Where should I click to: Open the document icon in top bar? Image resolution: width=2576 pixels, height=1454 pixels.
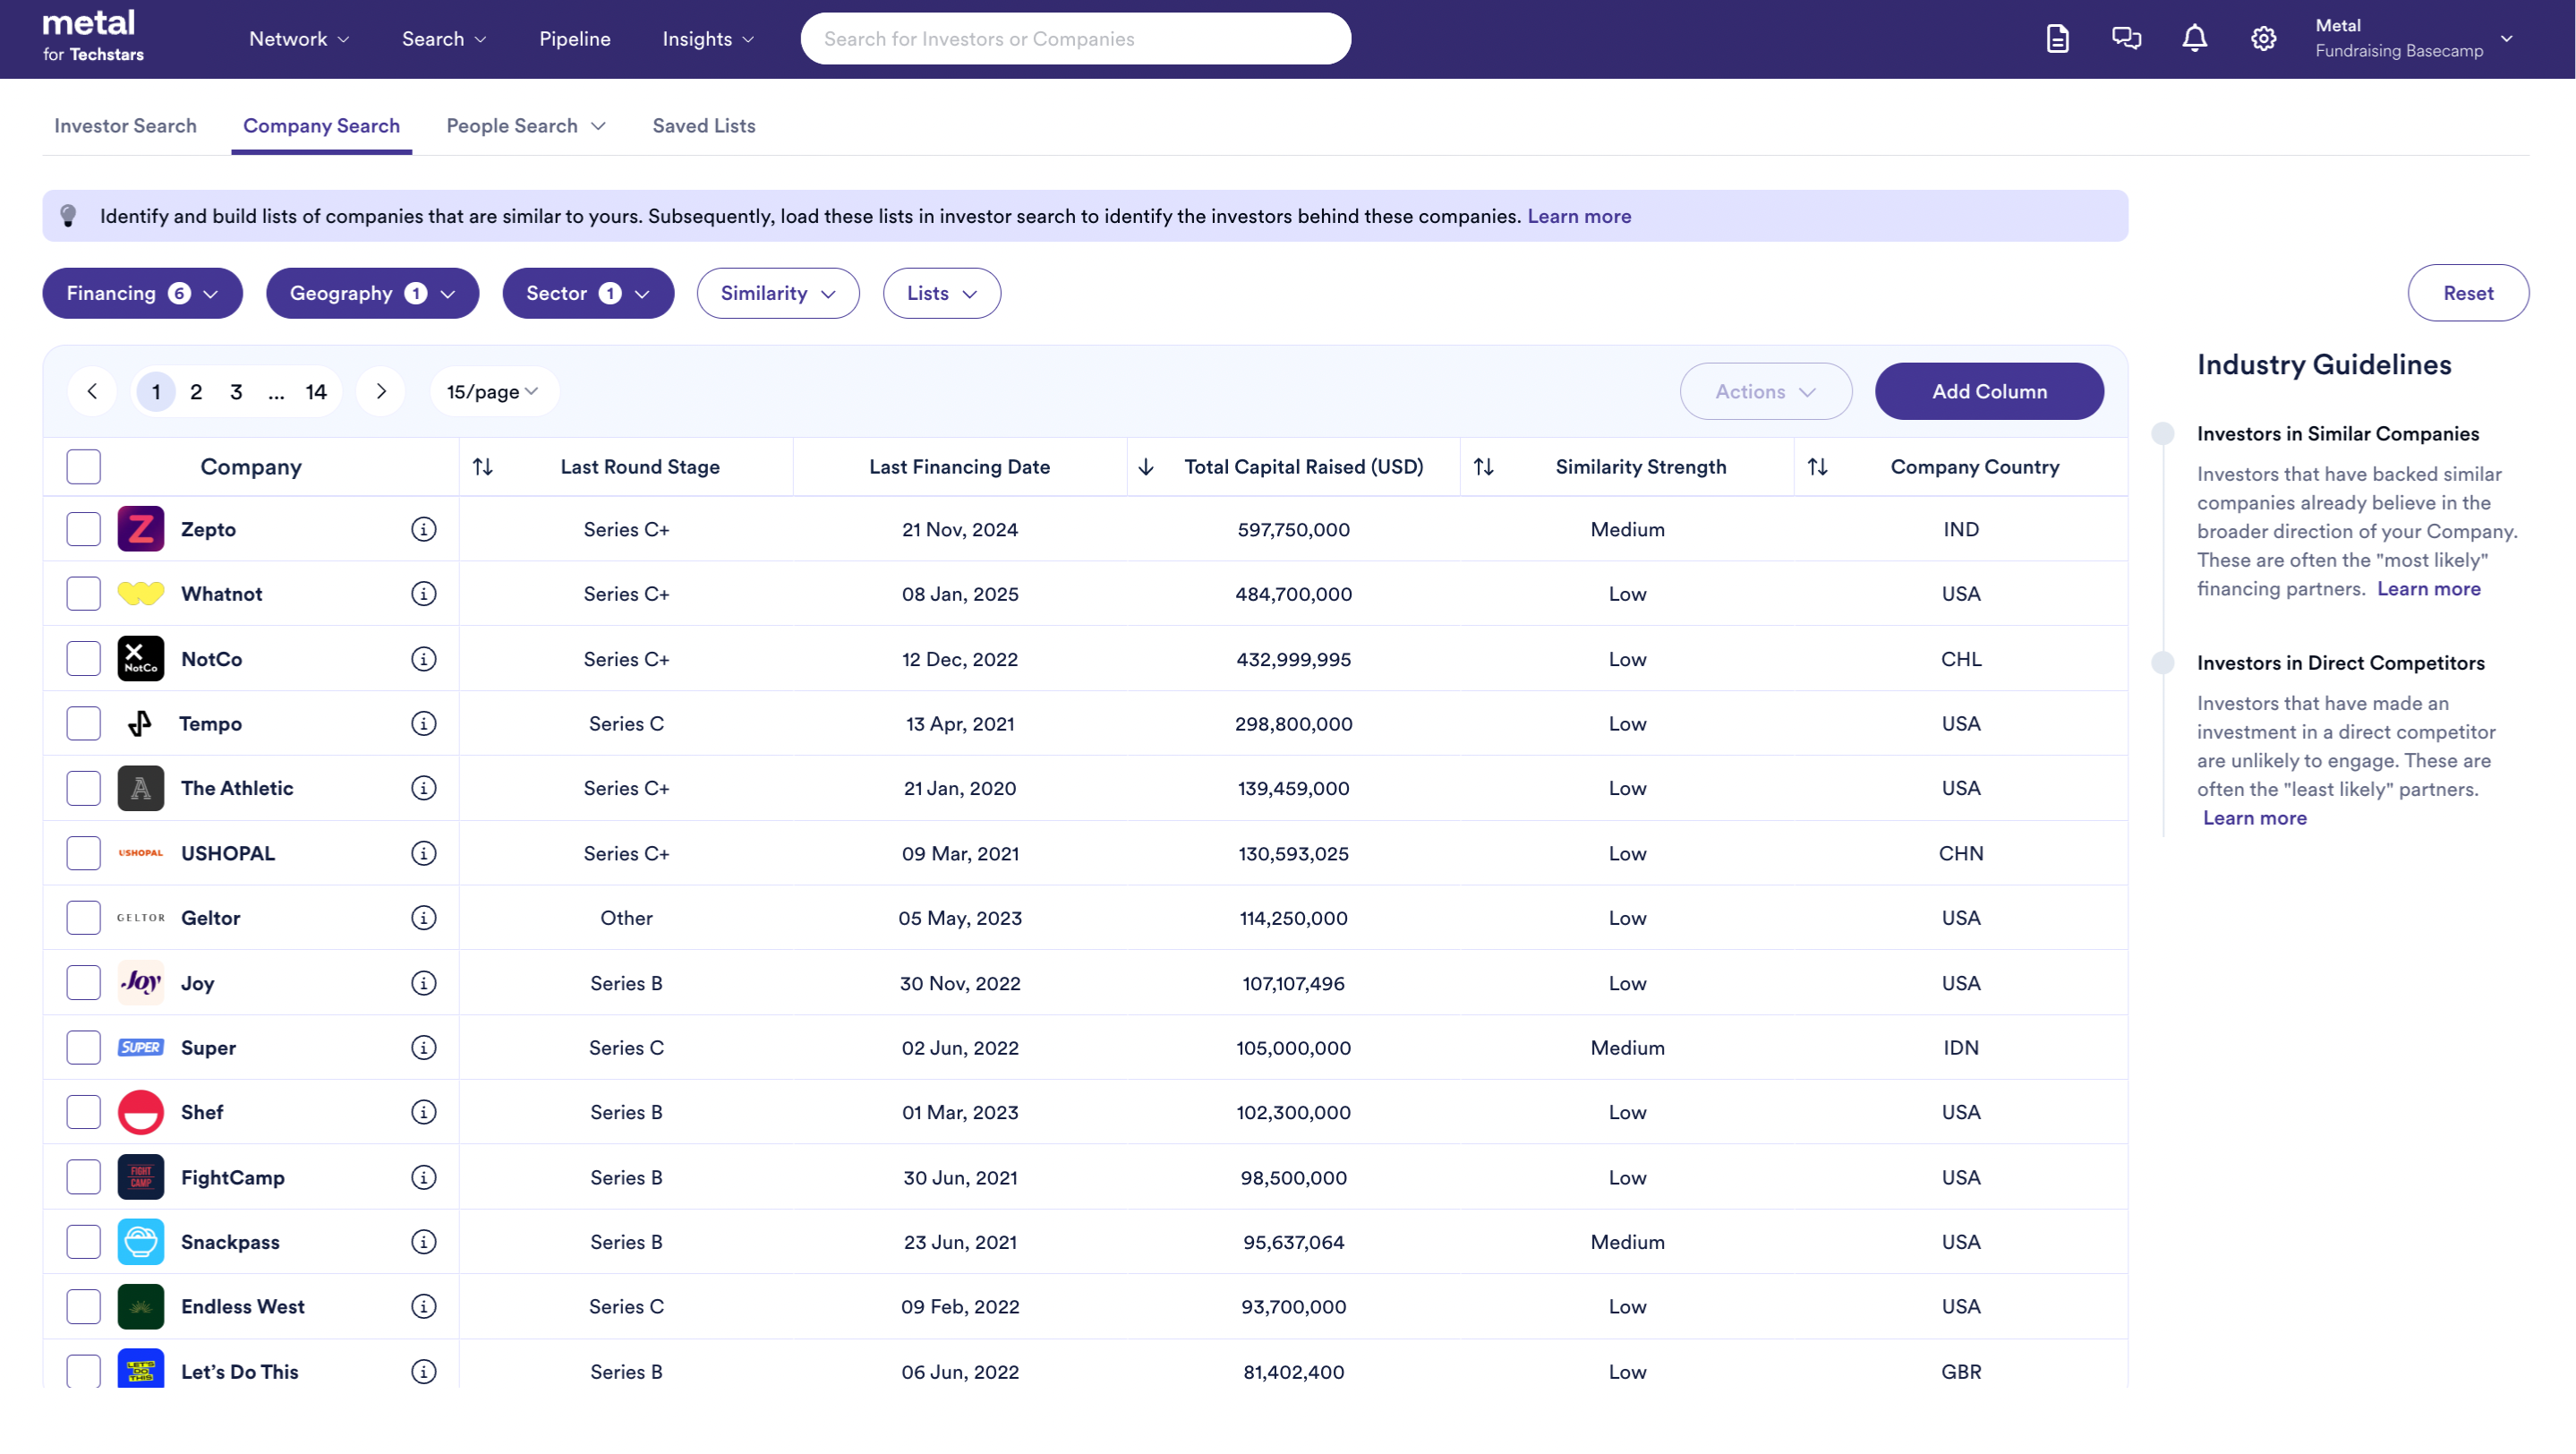click(x=2057, y=39)
